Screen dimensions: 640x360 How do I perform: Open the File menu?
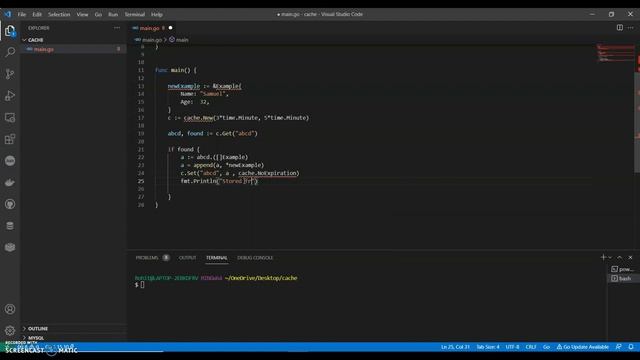point(22,14)
